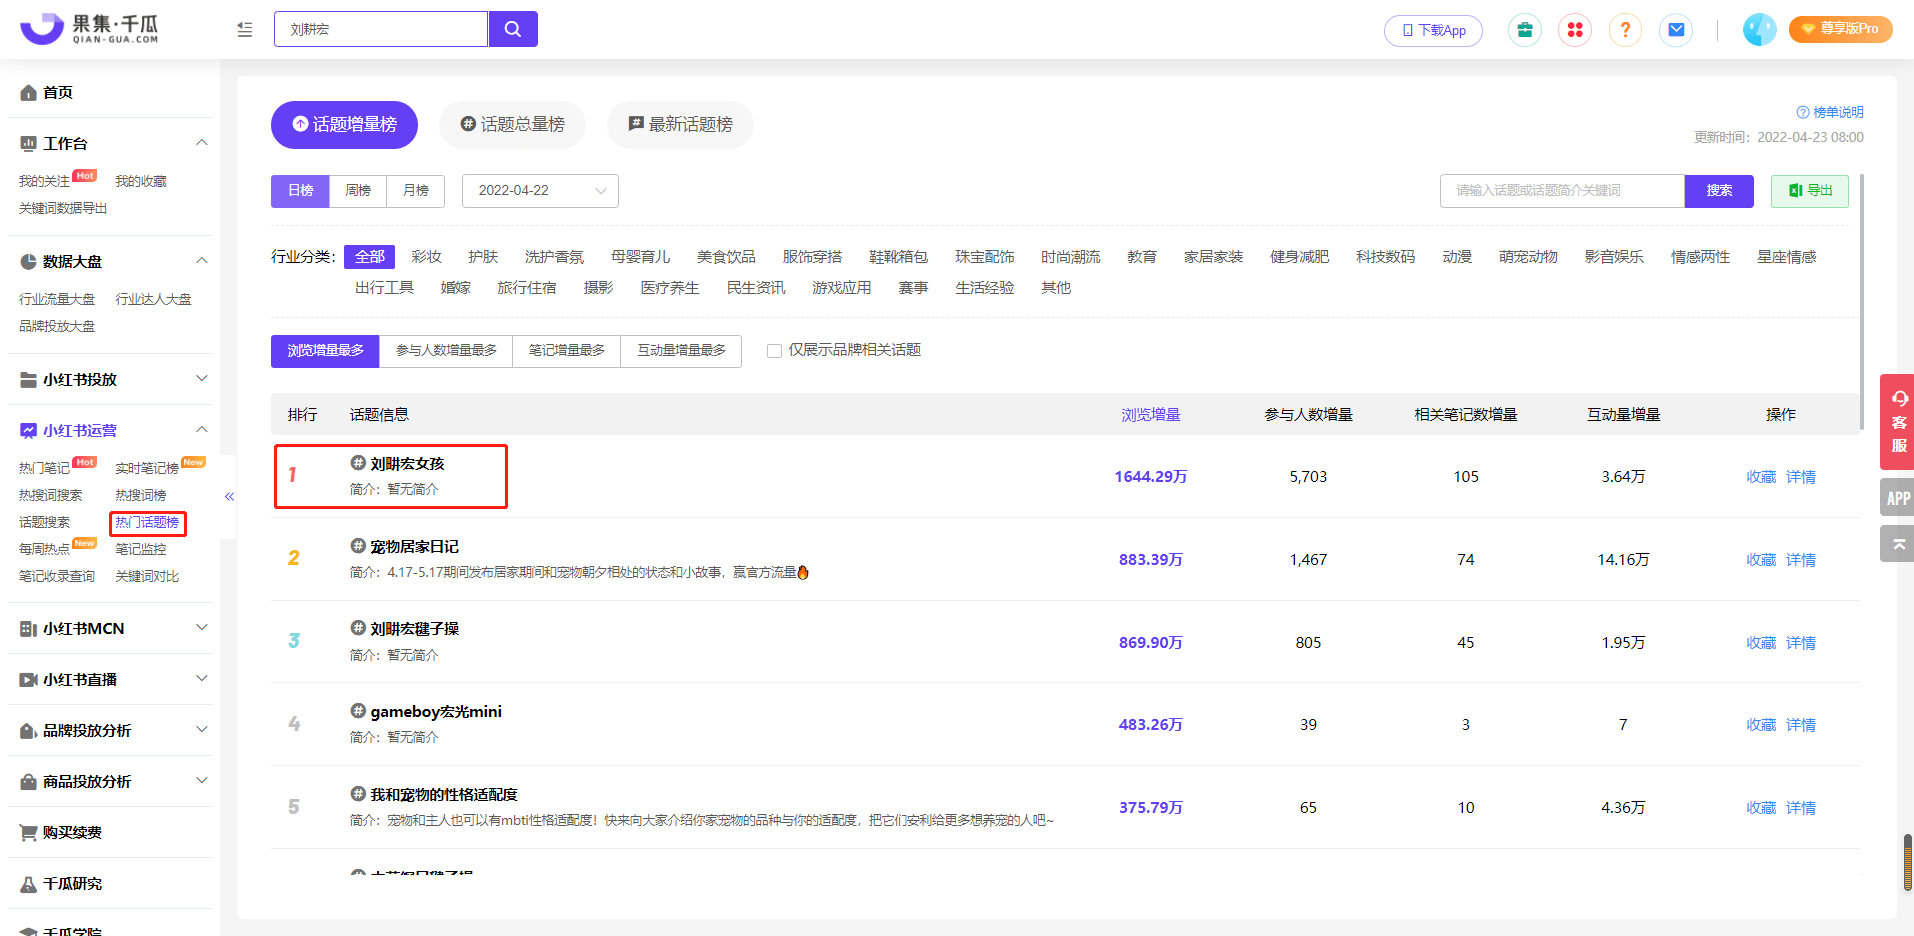Click the 果集·千瓜 logo

pos(90,29)
